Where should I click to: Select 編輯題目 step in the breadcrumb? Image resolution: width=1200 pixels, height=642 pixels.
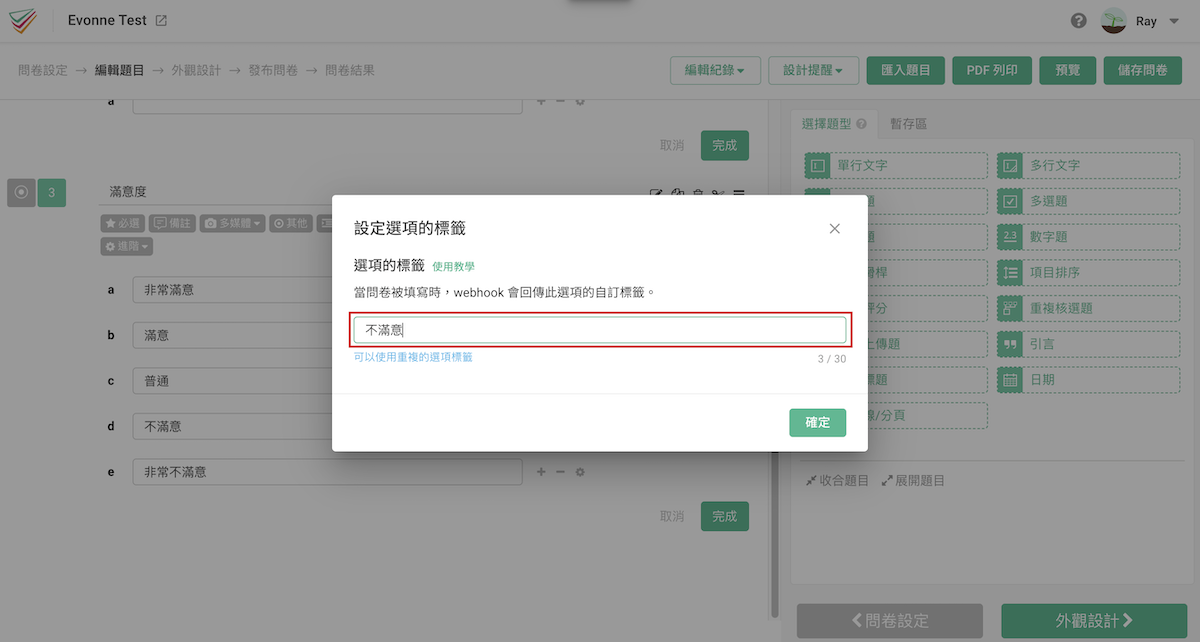tap(120, 70)
